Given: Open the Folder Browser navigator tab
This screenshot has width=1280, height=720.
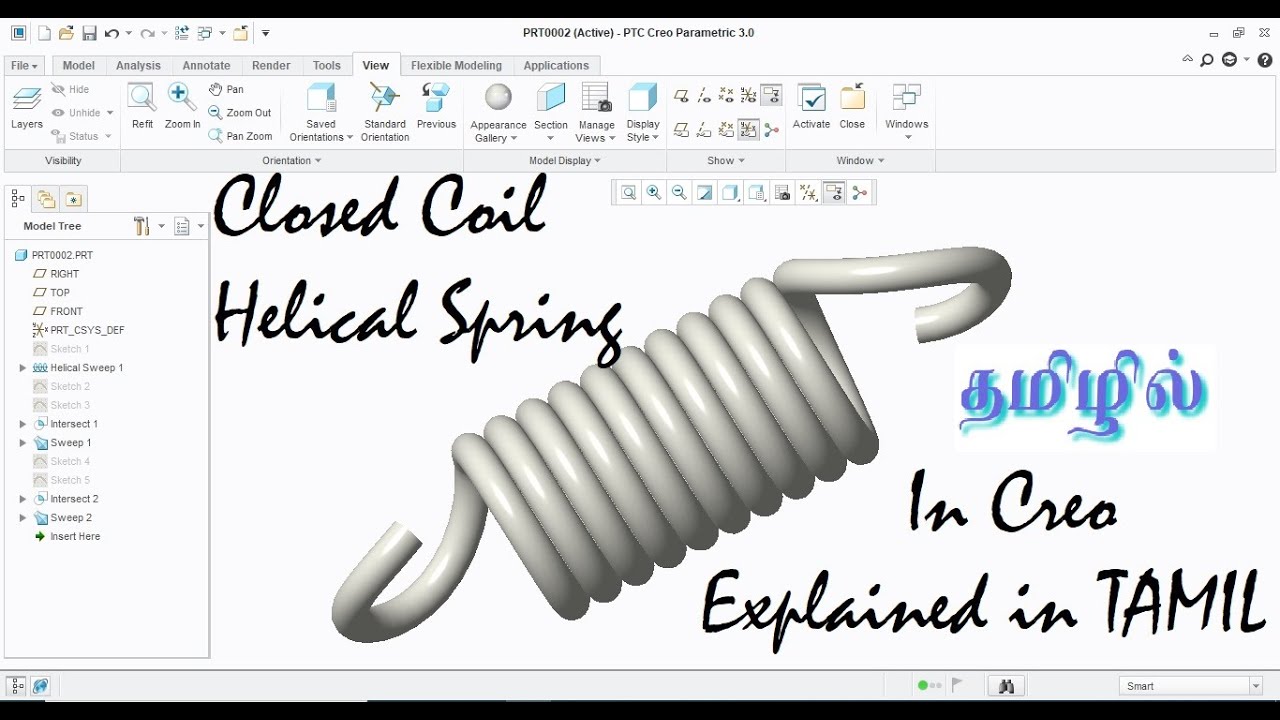Looking at the screenshot, I should (46, 199).
